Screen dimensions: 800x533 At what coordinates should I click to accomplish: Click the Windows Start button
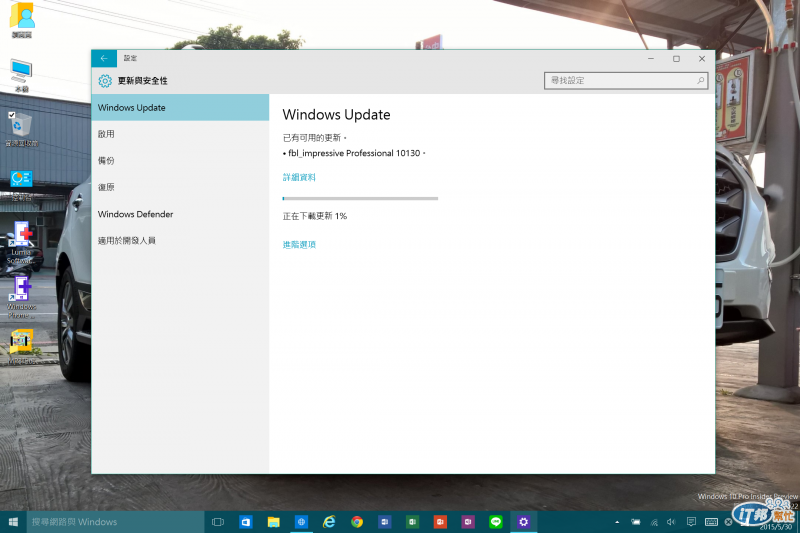[x=13, y=522]
